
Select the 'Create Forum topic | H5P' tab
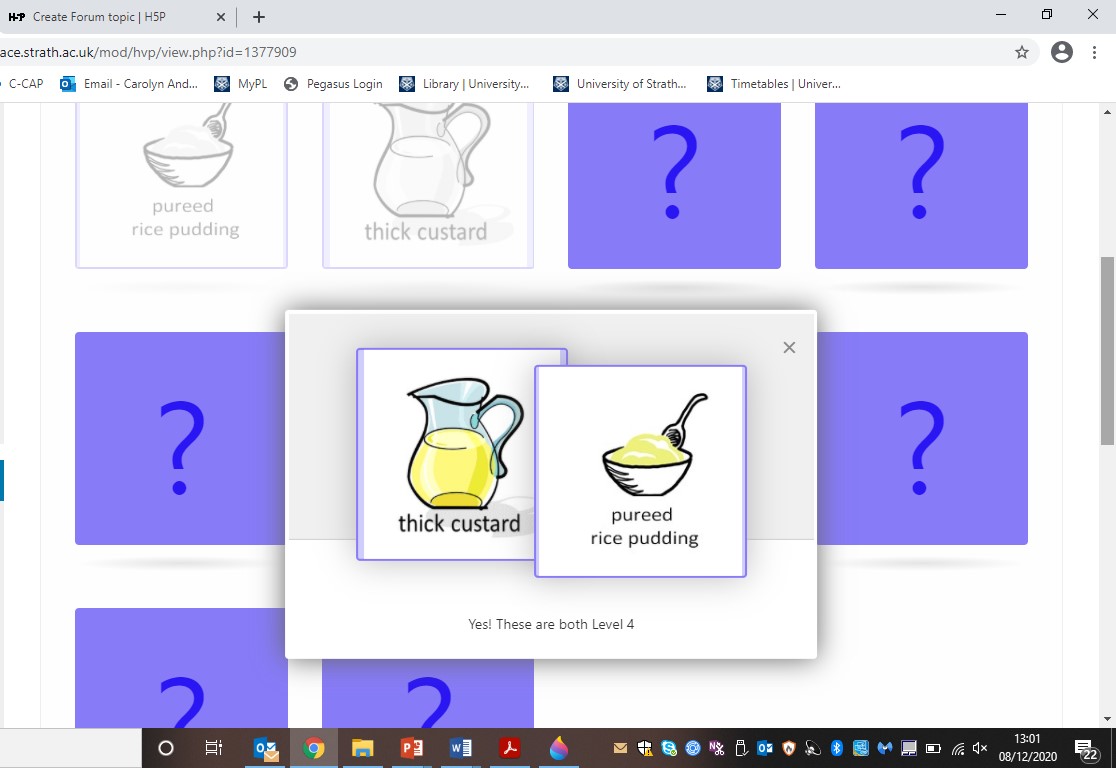click(116, 17)
